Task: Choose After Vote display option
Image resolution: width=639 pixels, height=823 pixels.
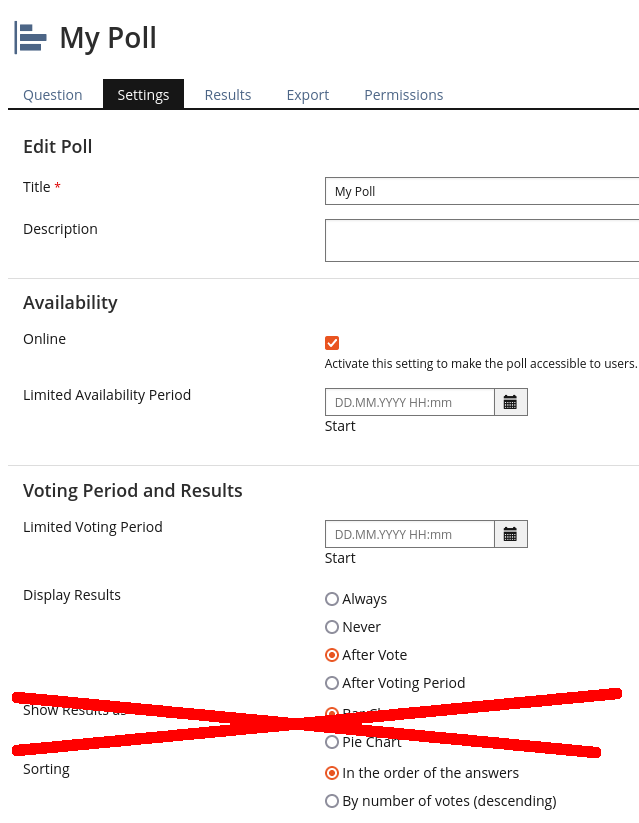Action: (x=332, y=655)
